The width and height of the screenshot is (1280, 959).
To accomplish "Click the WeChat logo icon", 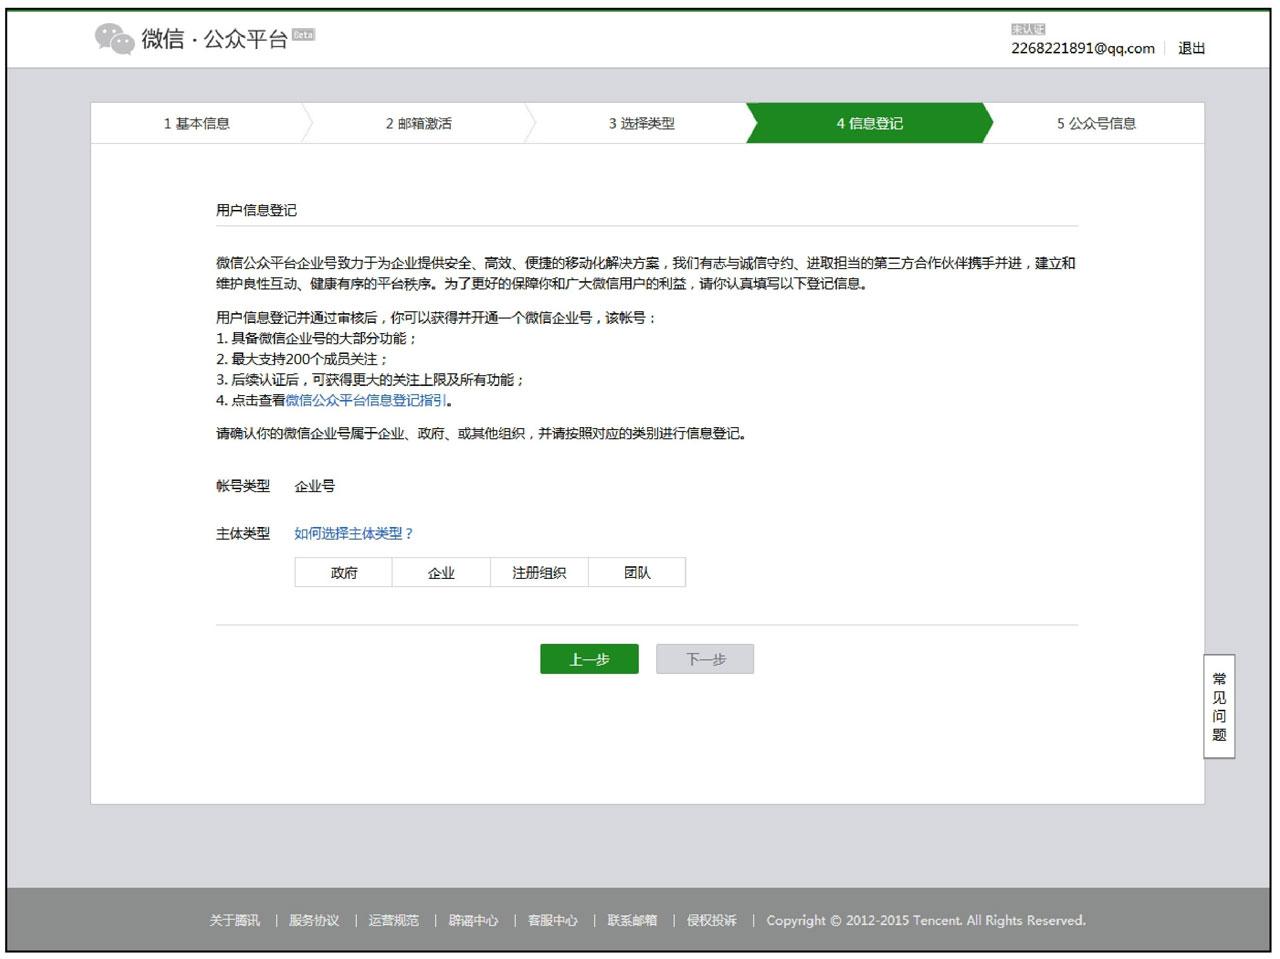I will (114, 39).
